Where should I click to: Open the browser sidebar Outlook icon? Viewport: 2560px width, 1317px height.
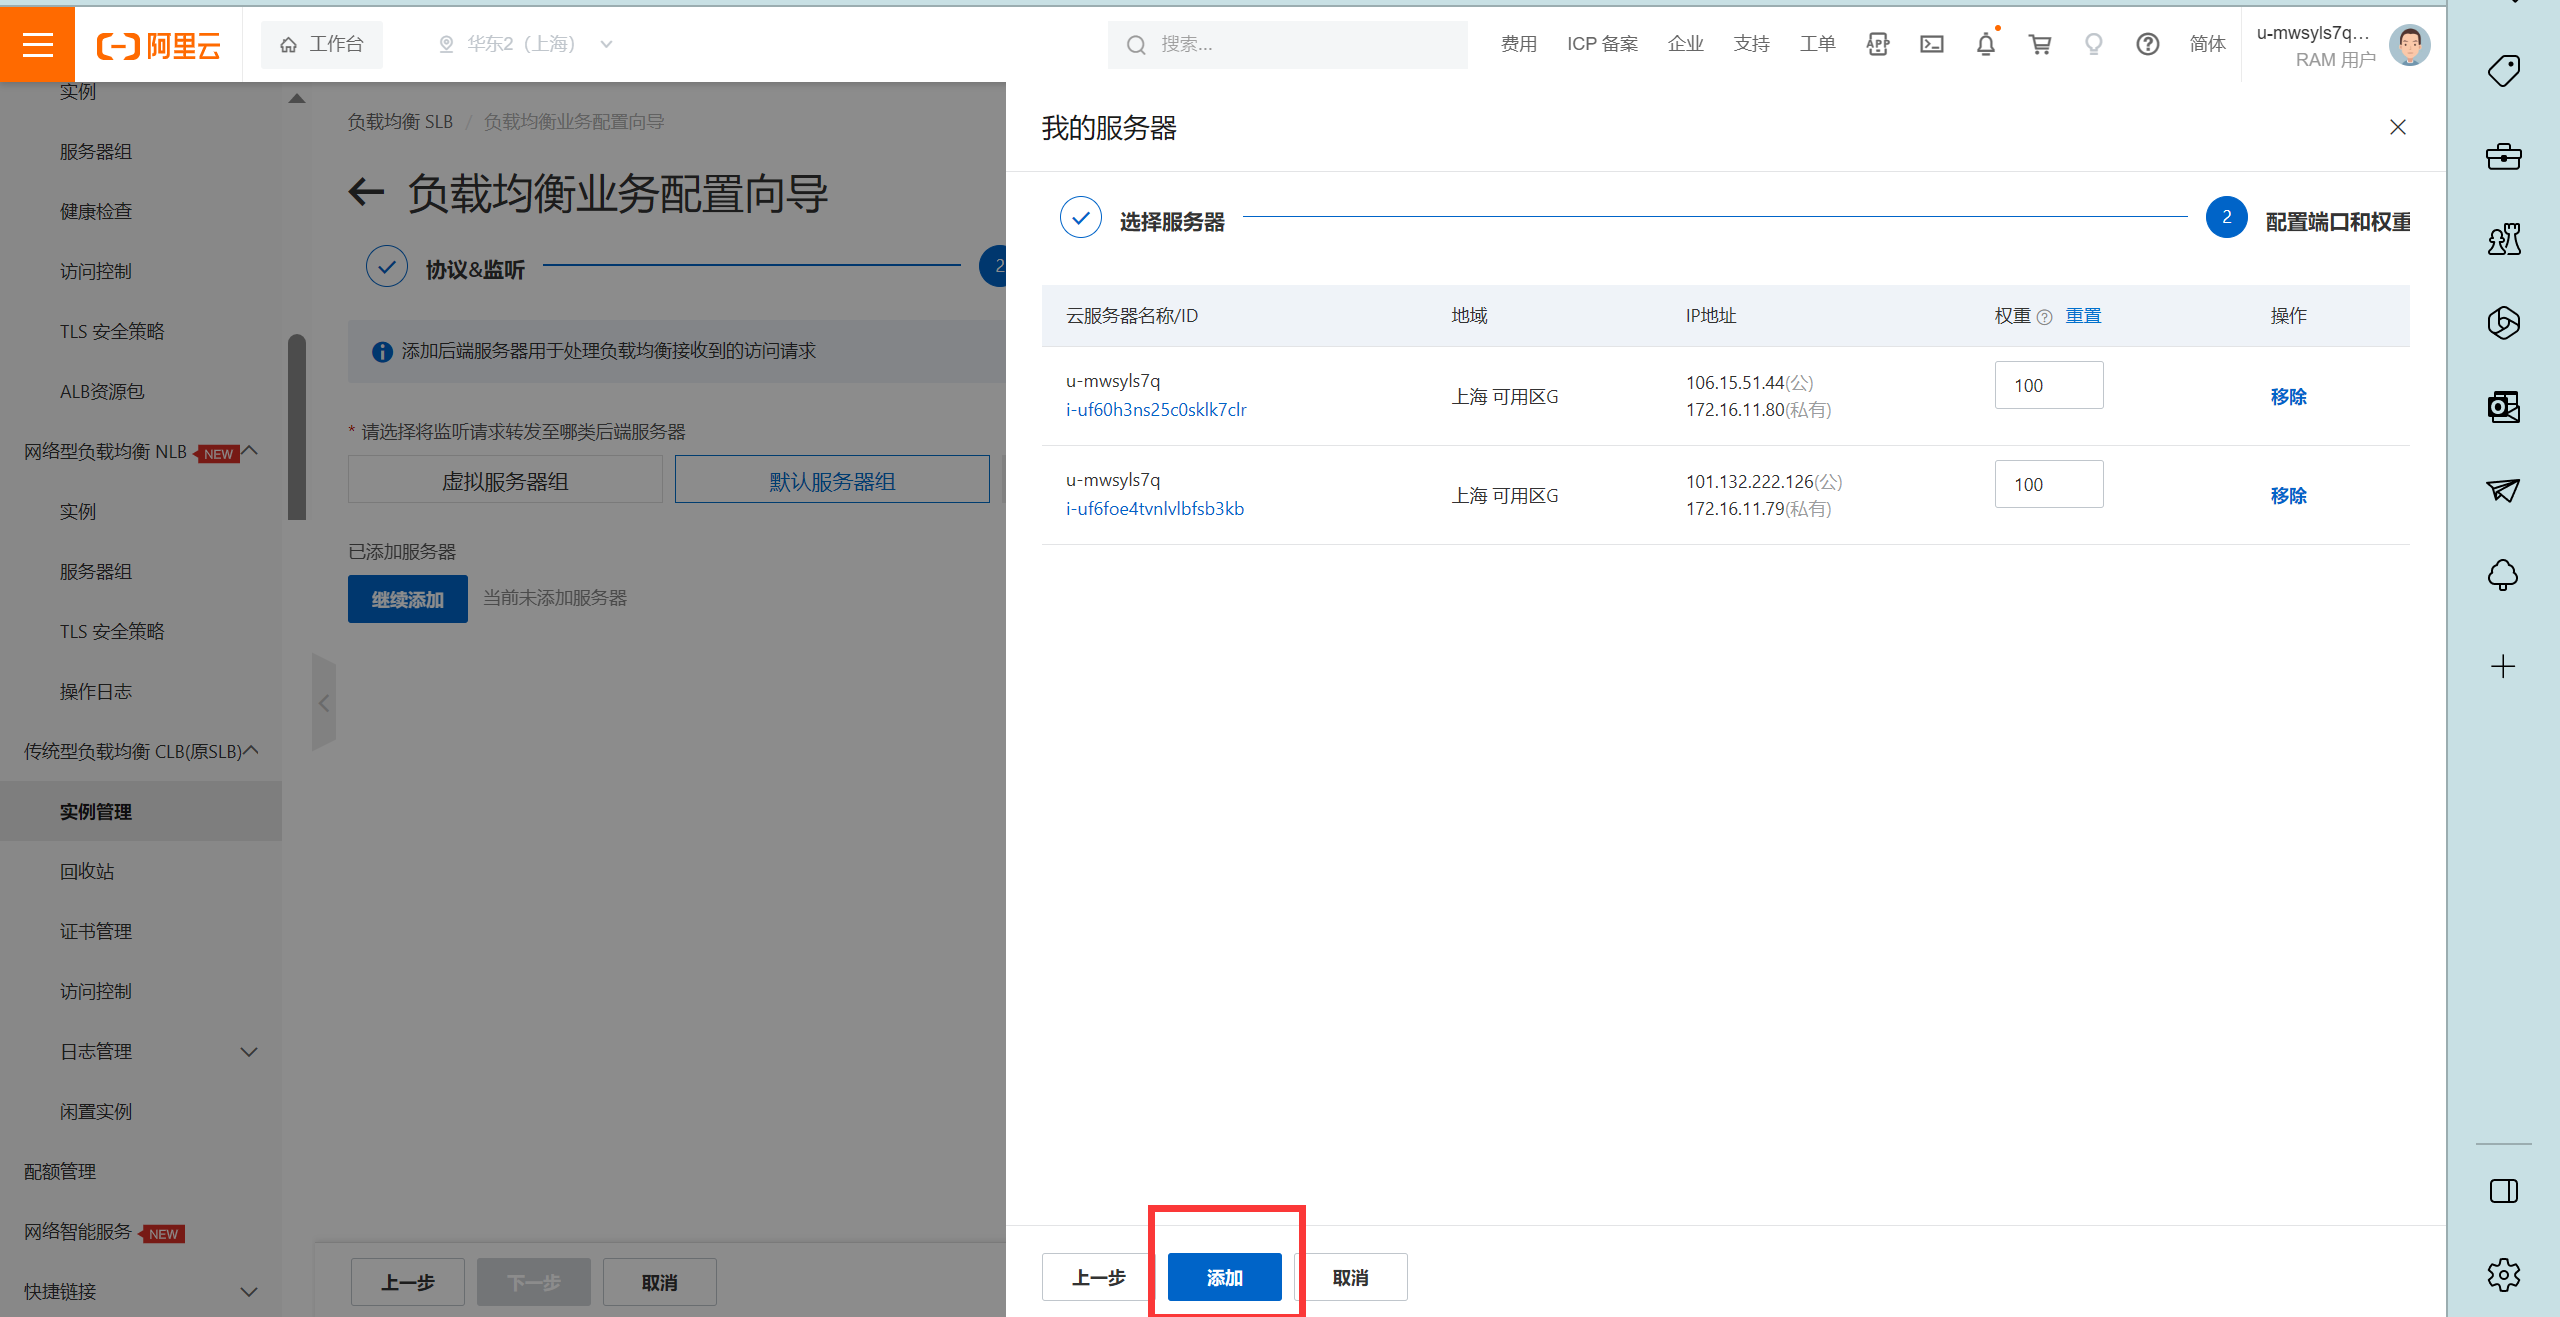click(x=2504, y=406)
